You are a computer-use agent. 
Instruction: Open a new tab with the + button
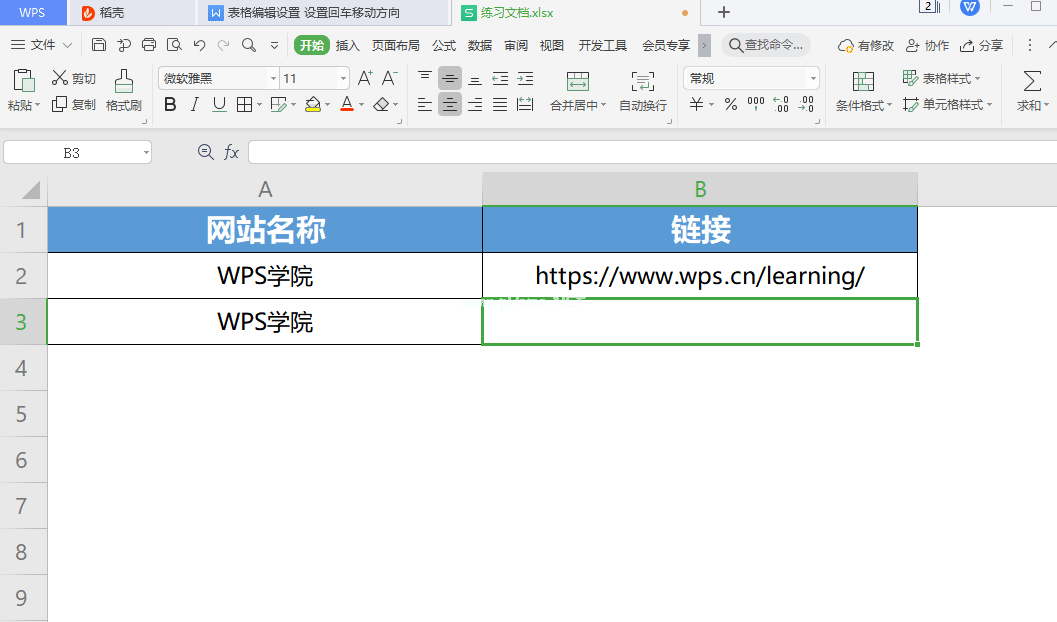click(724, 12)
